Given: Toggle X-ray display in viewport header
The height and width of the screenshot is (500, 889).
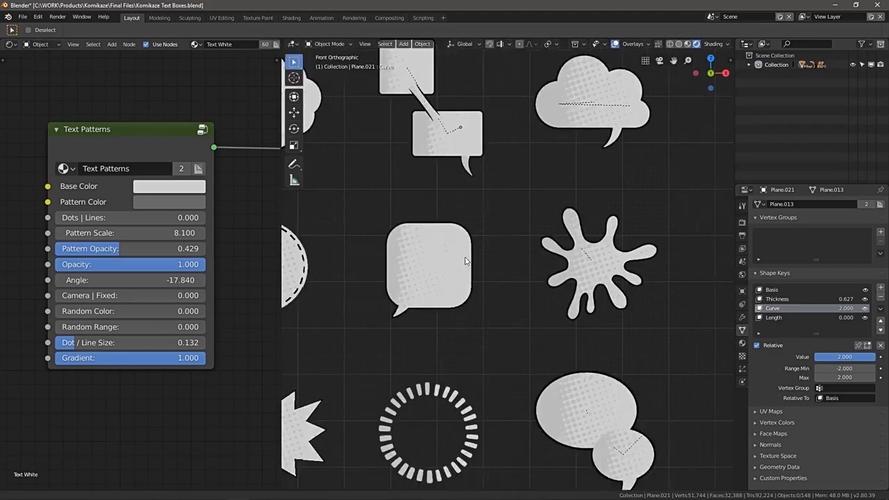Looking at the screenshot, I should point(658,44).
